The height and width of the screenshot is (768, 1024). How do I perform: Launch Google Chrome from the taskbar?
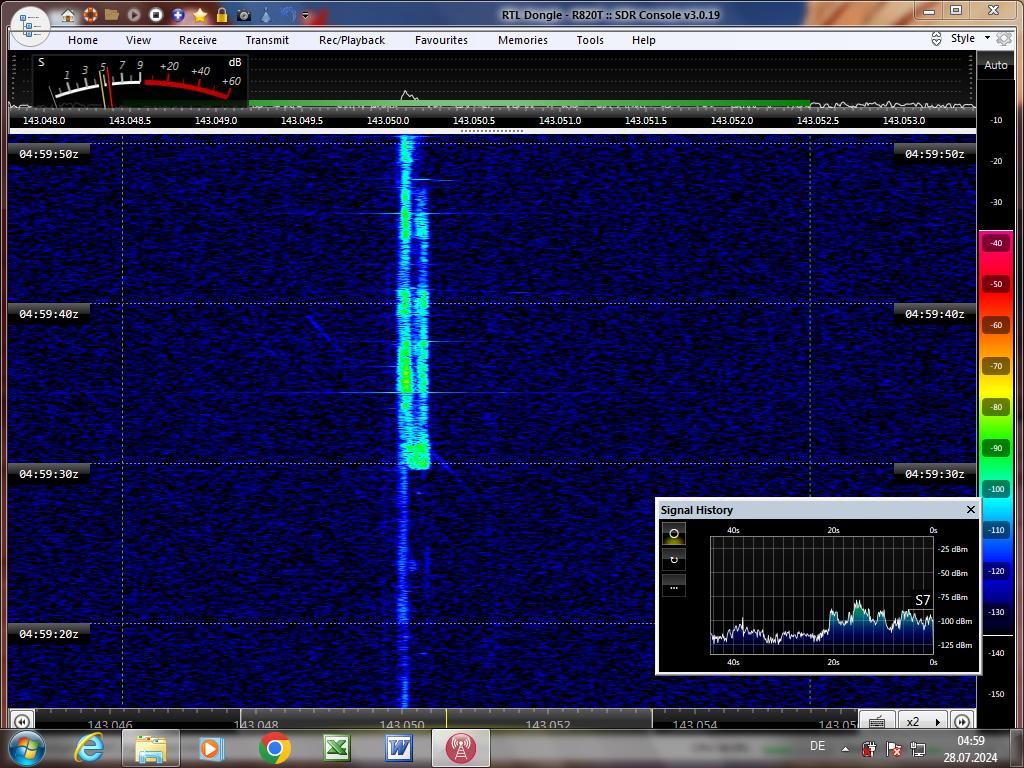tap(275, 748)
